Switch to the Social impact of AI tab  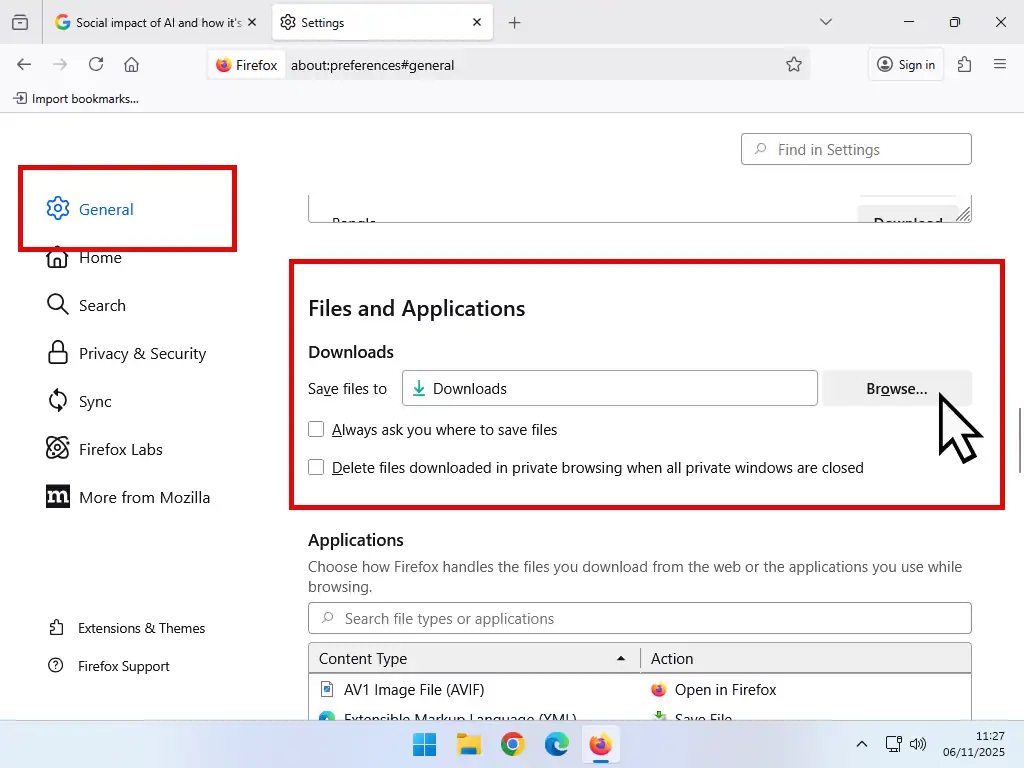(x=150, y=21)
